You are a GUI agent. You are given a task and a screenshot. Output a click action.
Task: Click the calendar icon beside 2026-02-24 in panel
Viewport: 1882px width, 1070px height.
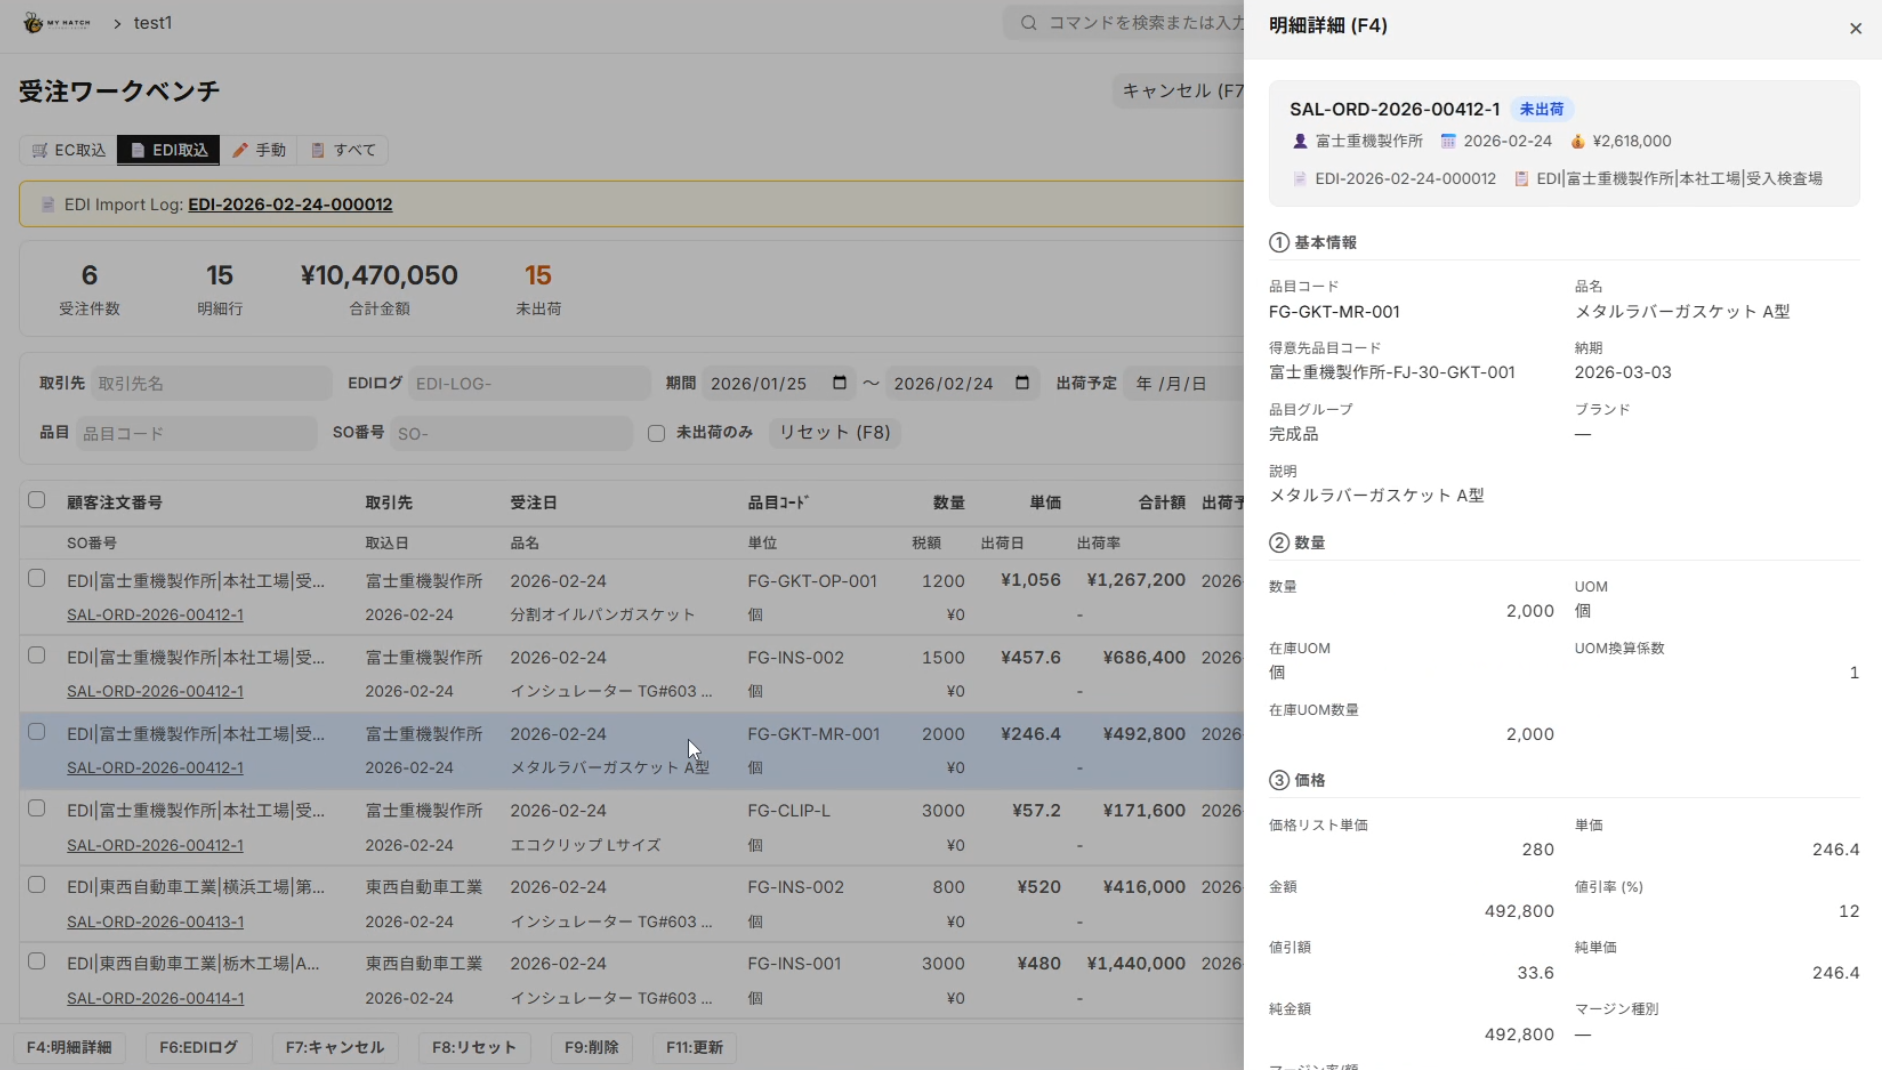[x=1447, y=141]
